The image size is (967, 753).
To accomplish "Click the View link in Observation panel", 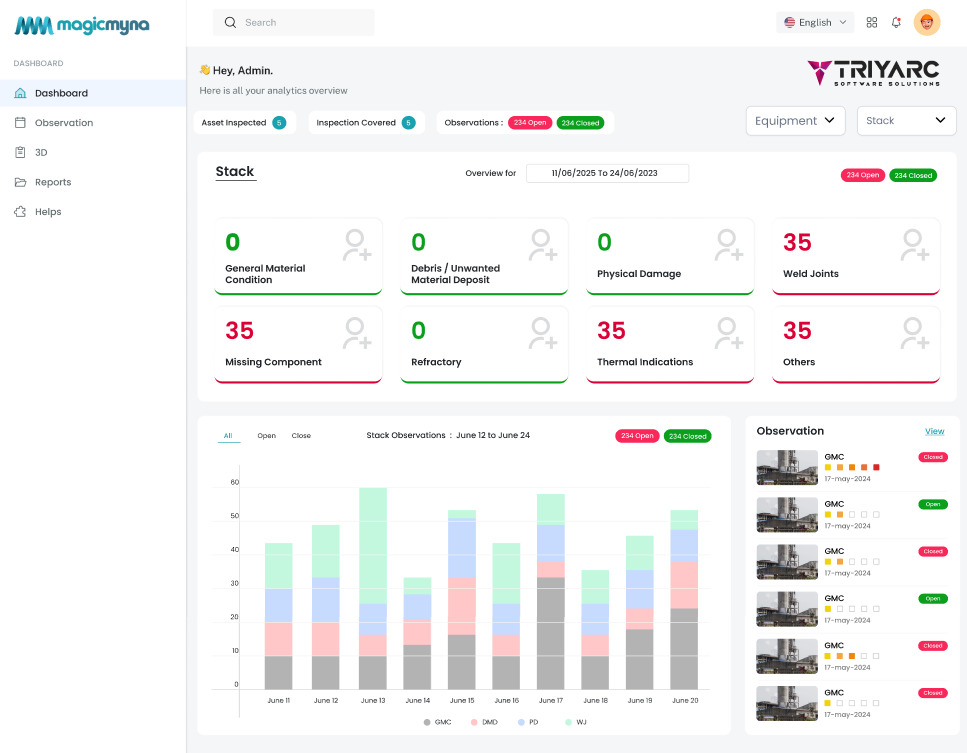I will tap(934, 432).
